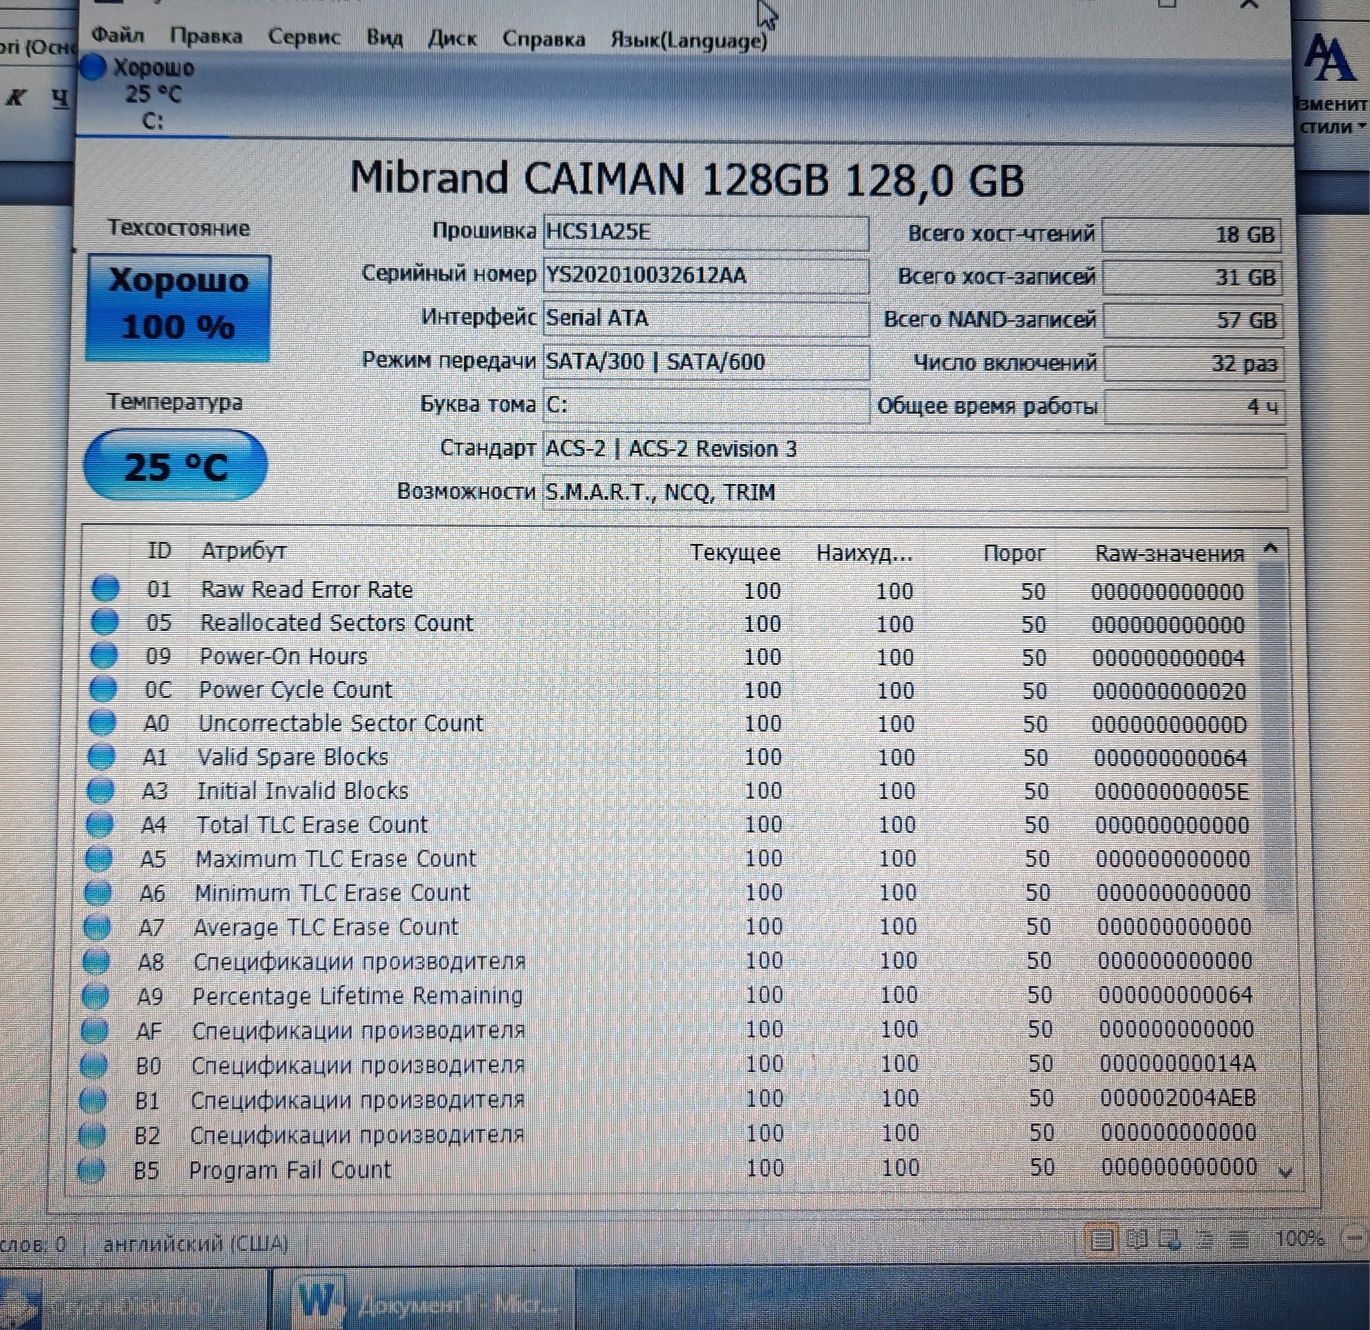Click status circle for Total TLC Erase Count
1370x1330 pixels.
coord(99,824)
